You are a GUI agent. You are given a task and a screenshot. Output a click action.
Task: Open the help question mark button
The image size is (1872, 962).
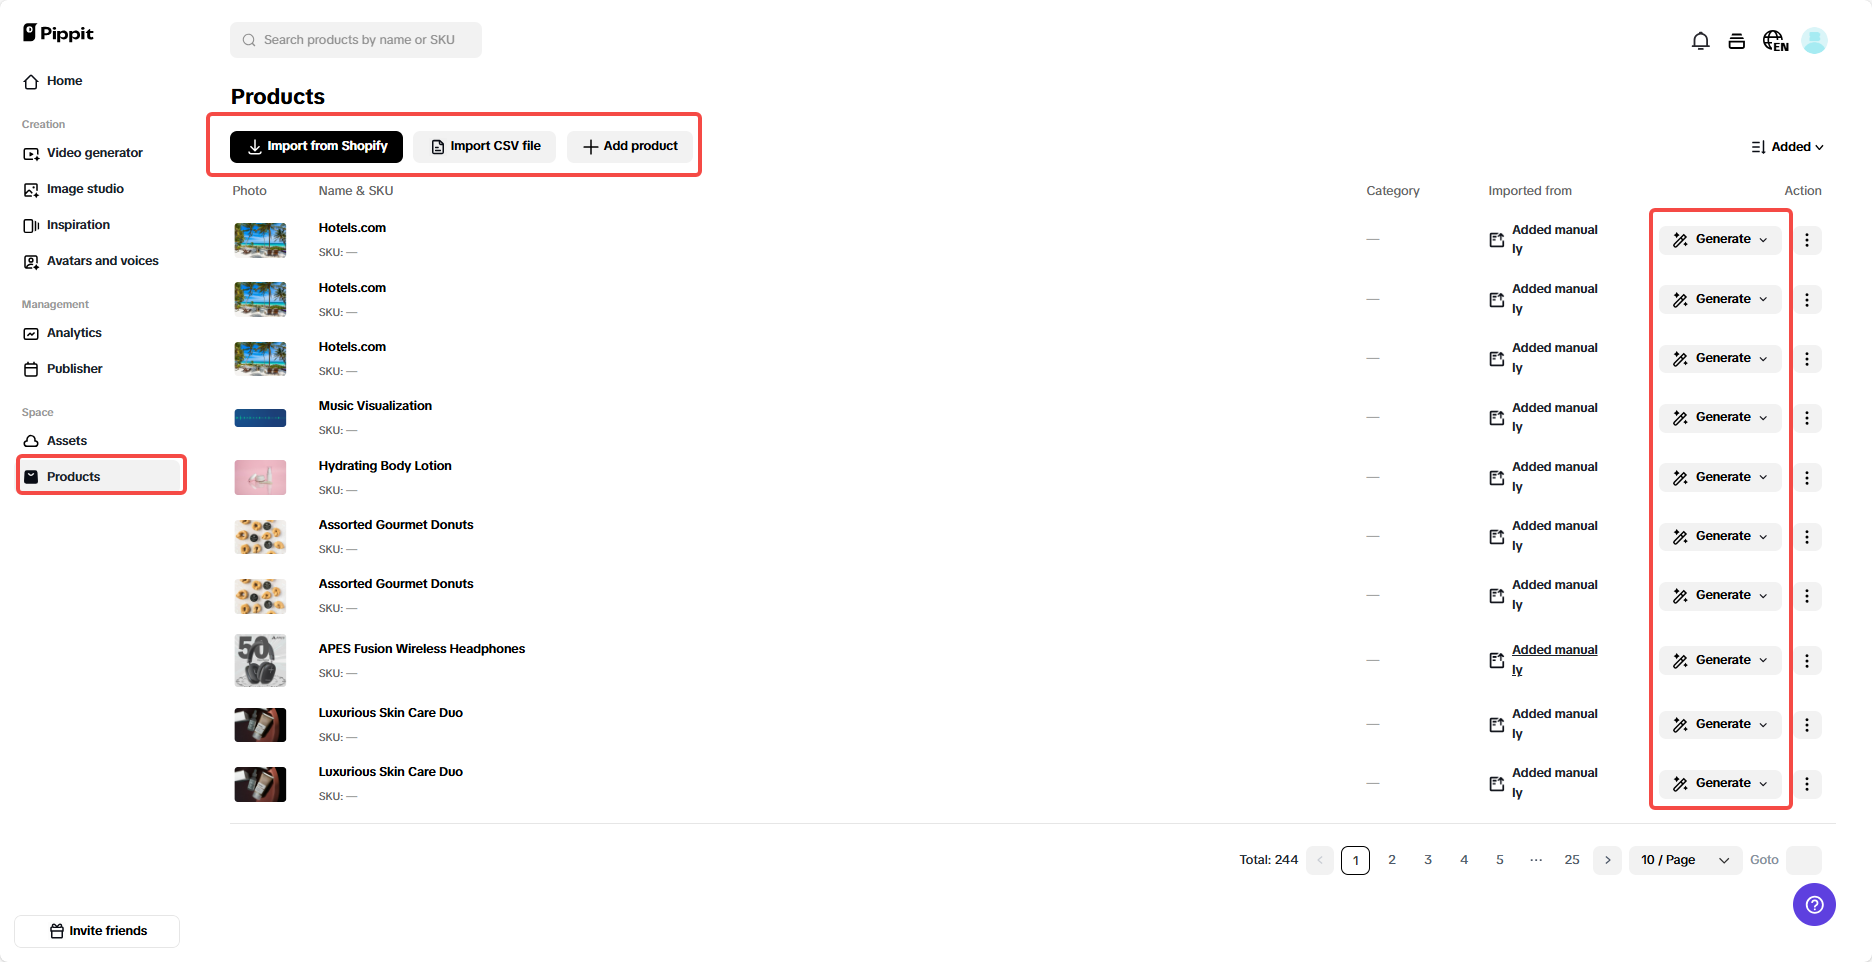pos(1814,904)
